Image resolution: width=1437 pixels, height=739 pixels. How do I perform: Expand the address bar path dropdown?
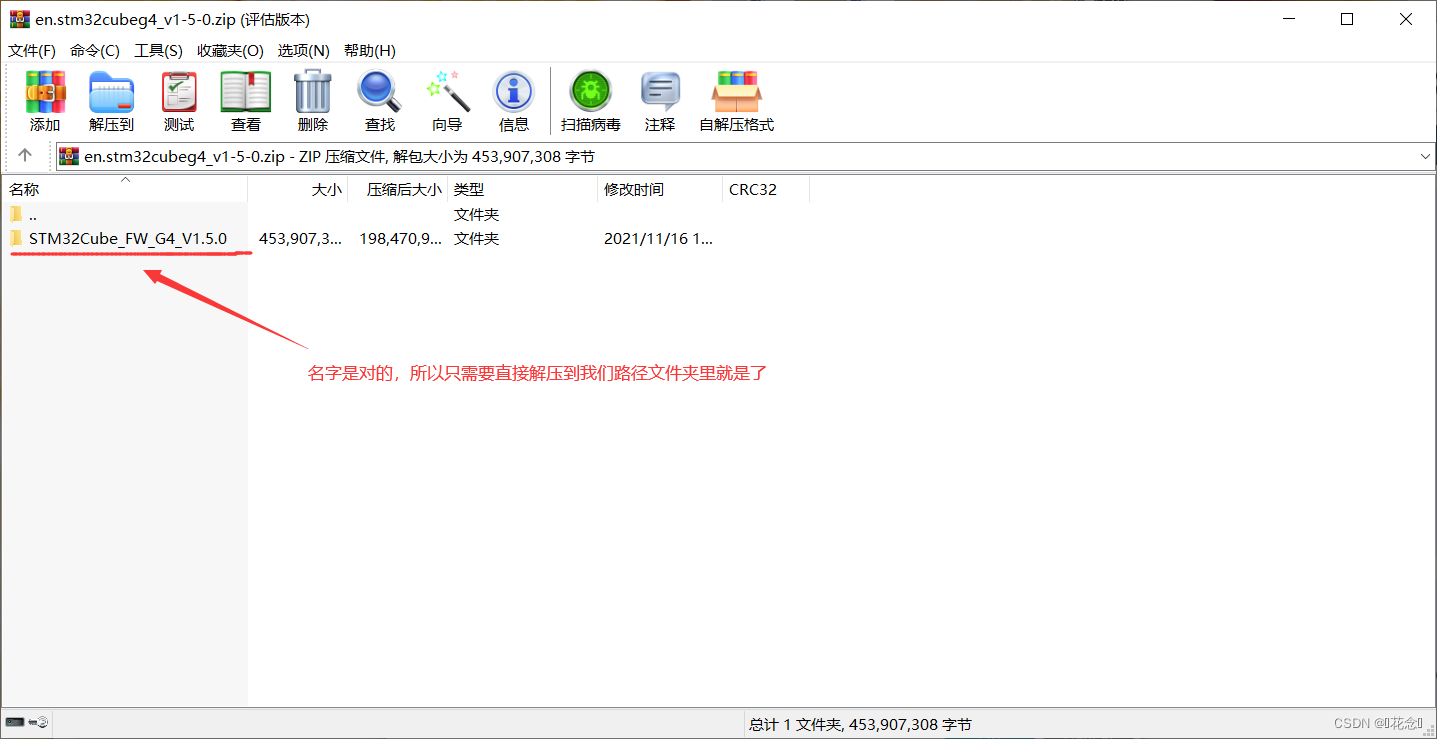tap(1425, 156)
